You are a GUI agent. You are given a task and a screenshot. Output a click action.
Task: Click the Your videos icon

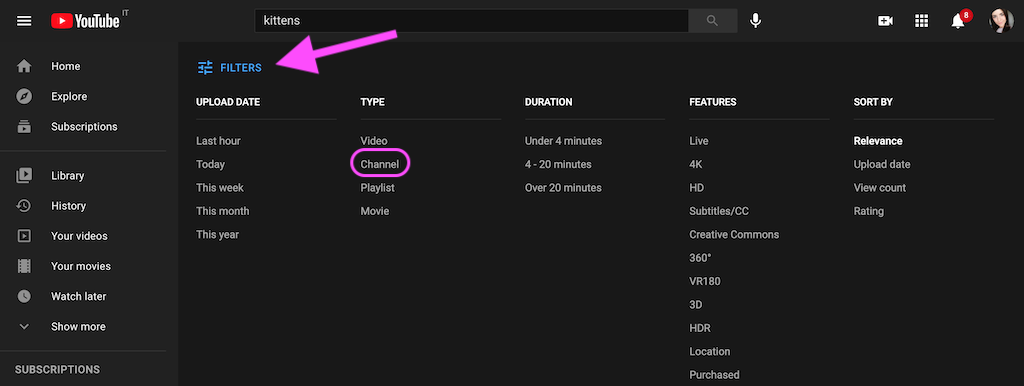(x=24, y=236)
